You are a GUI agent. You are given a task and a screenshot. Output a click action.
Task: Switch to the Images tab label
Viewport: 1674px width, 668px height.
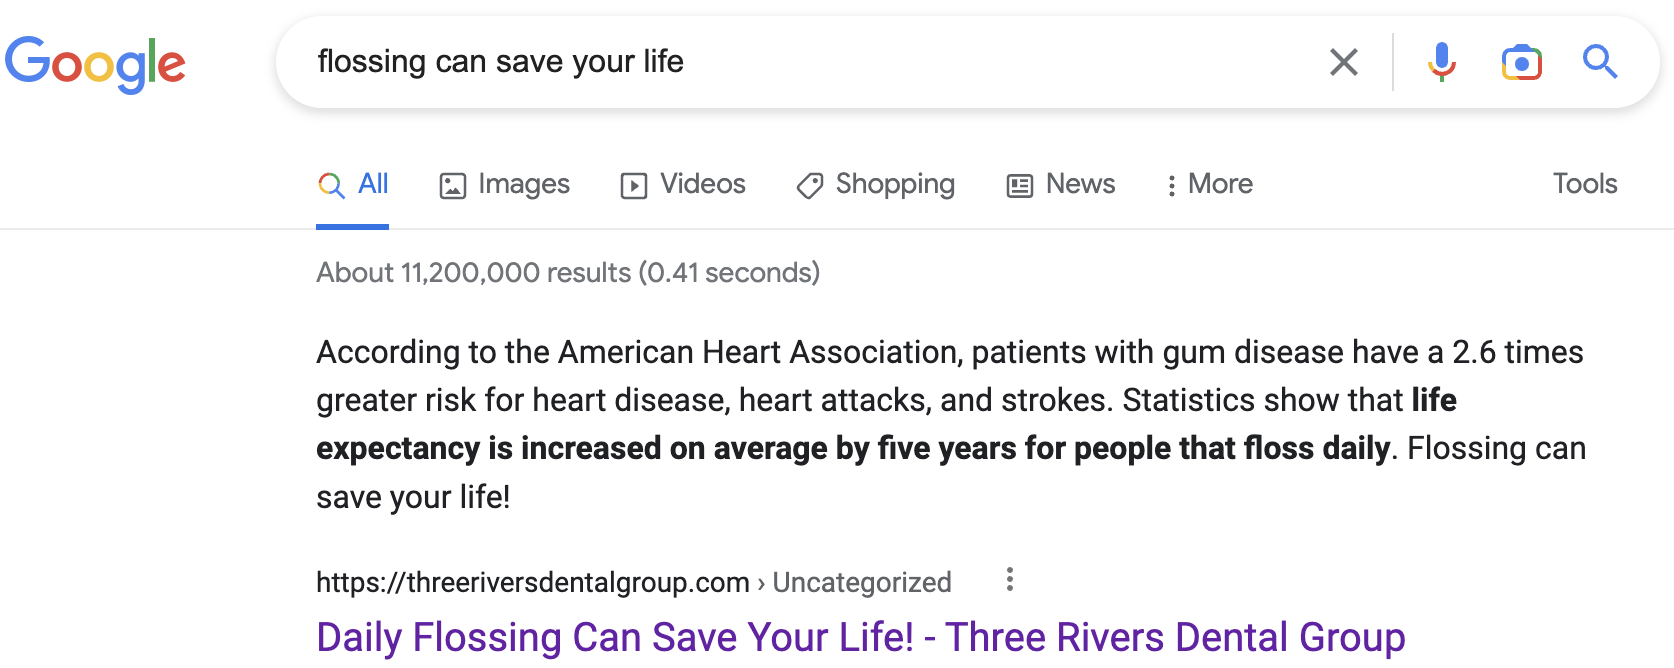(x=524, y=184)
